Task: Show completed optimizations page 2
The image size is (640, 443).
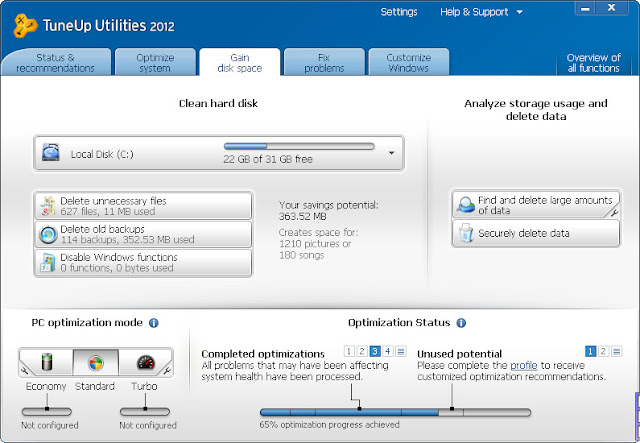Action: (x=362, y=351)
